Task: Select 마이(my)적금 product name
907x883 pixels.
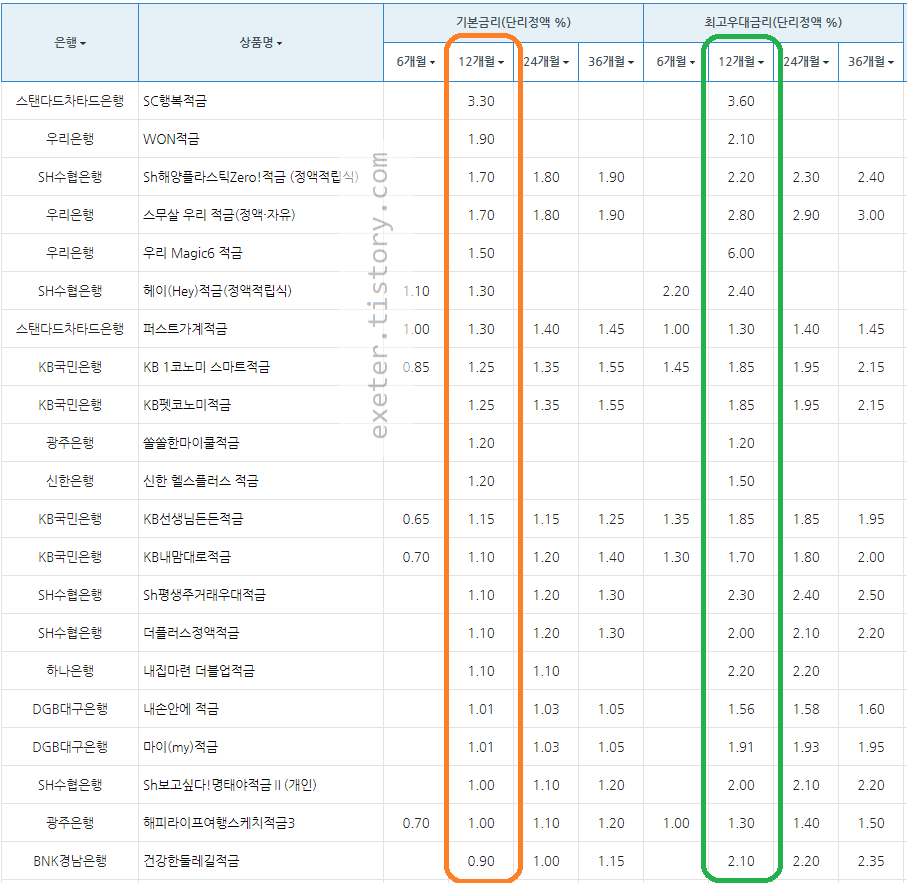Action: point(180,747)
